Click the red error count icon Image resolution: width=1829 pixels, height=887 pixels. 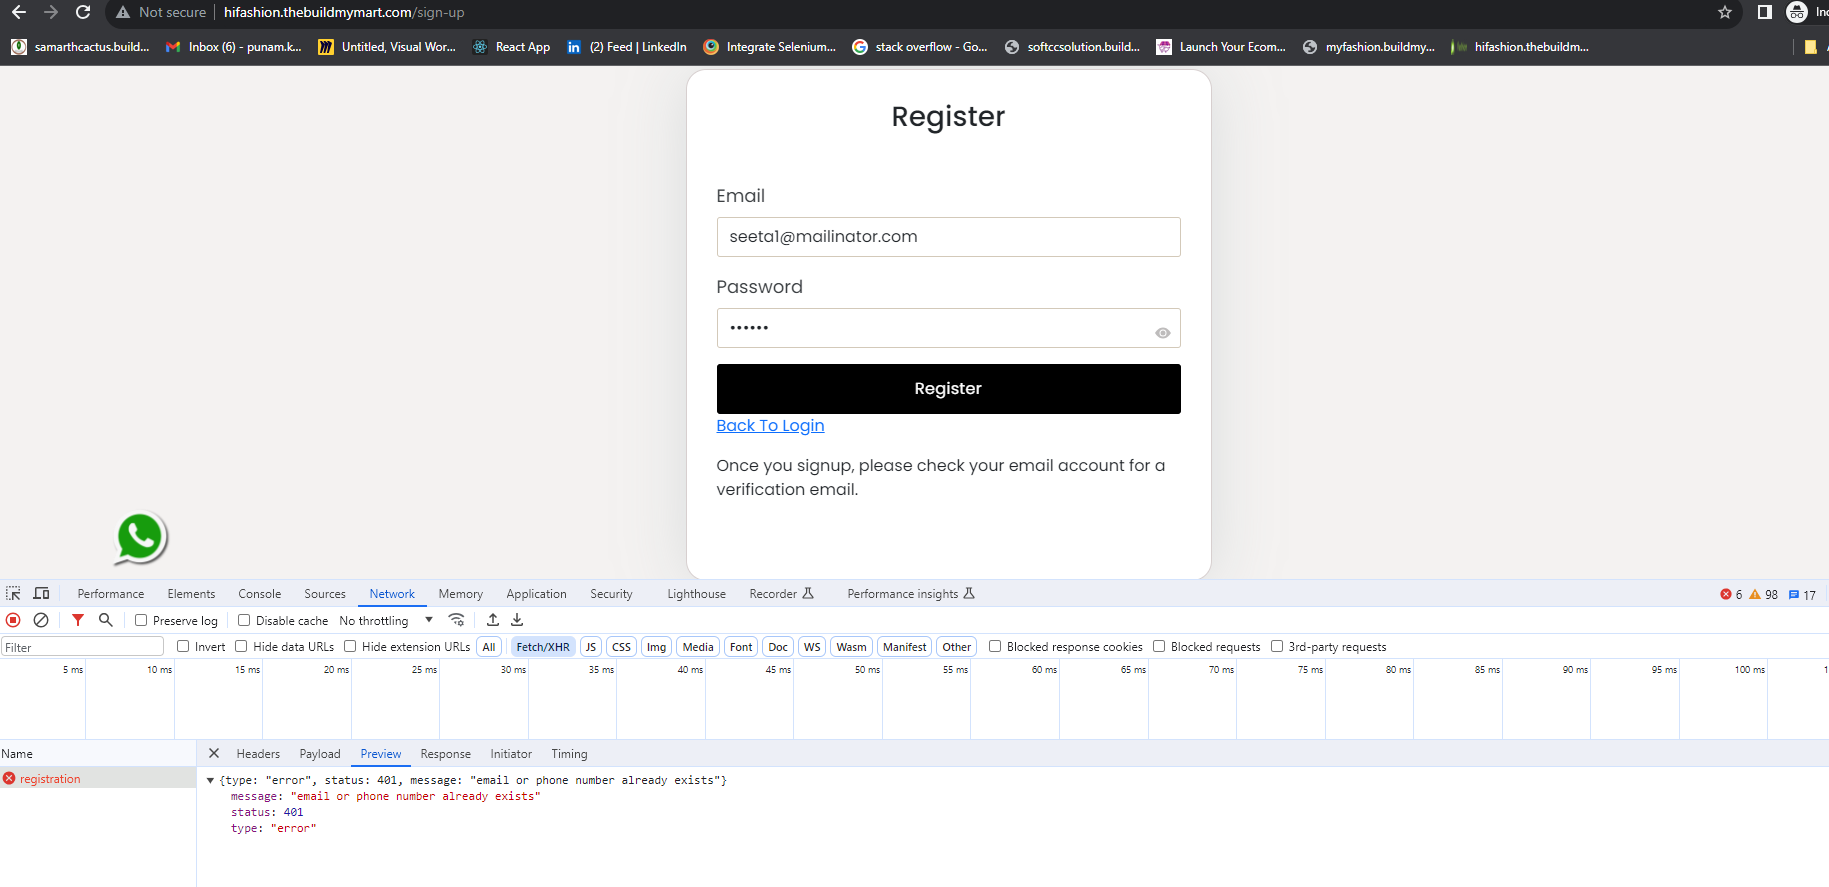pos(1726,594)
